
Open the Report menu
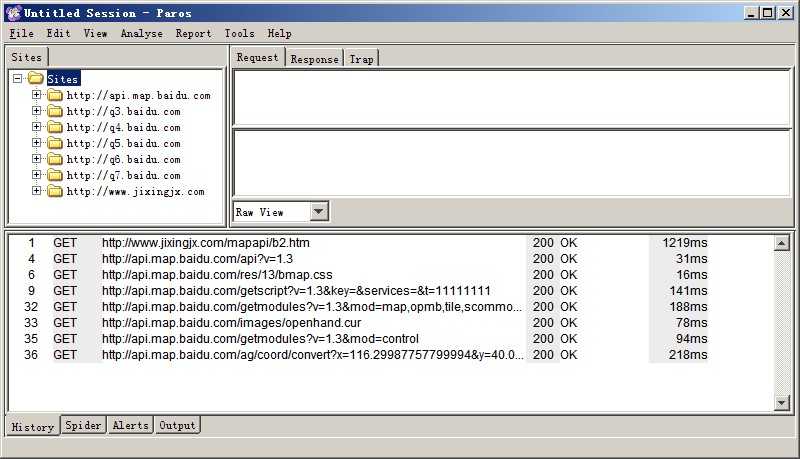click(x=193, y=34)
